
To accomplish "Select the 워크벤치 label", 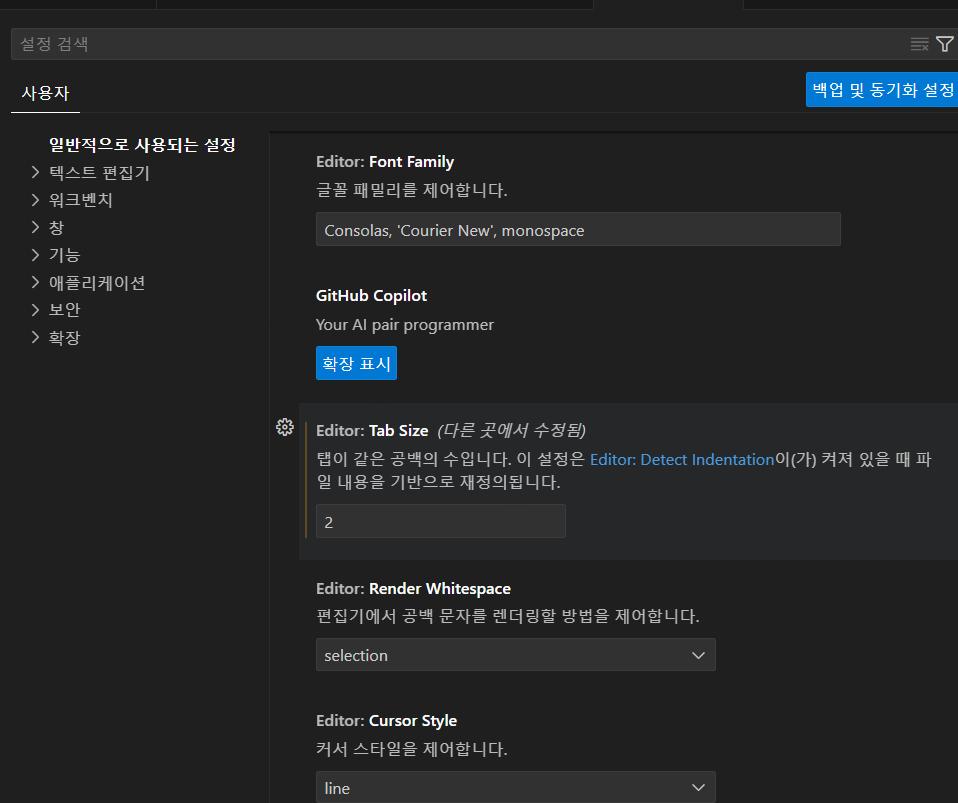I will (x=81, y=200).
